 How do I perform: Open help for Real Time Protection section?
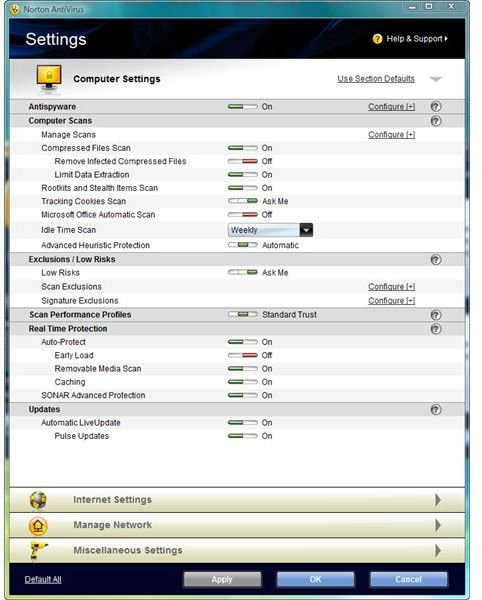436,329
